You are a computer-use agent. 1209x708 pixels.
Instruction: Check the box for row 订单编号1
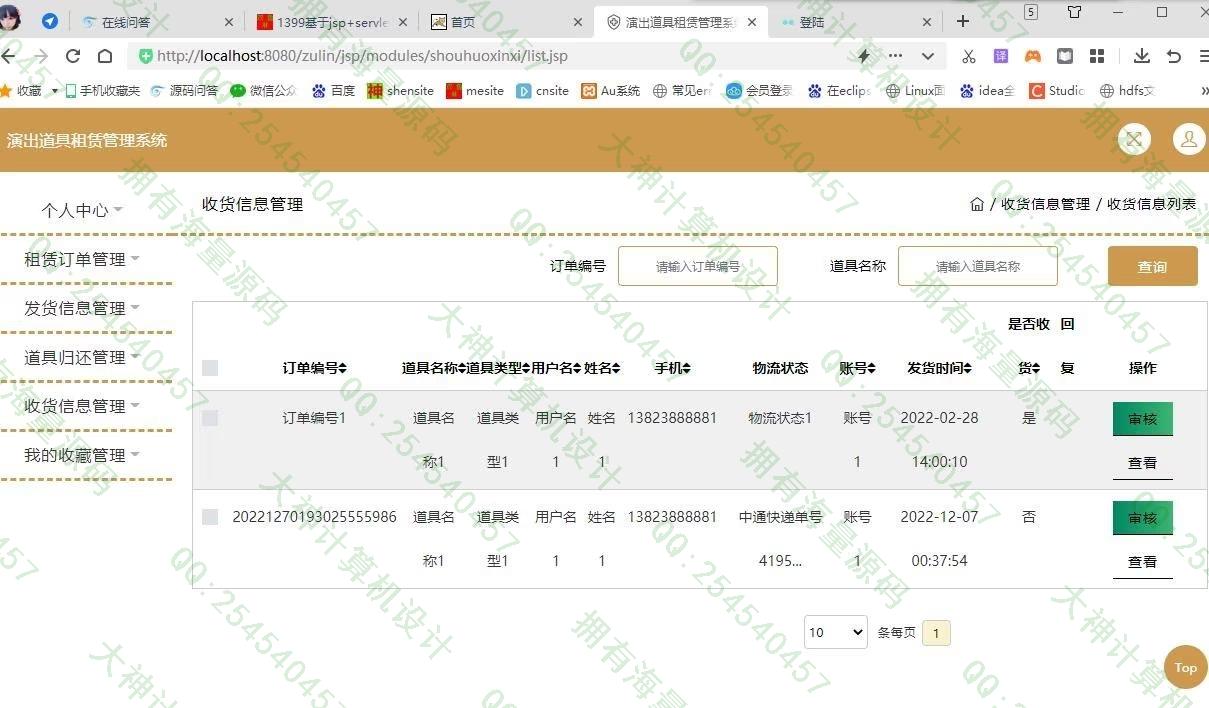coord(210,418)
